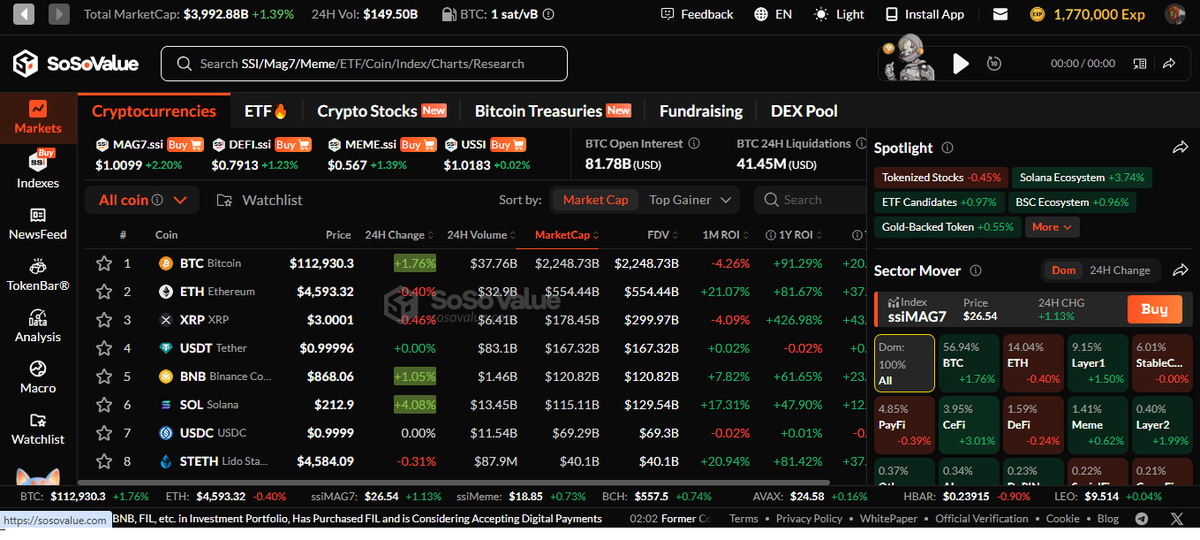Click Feedback in the top bar
Viewport: 1200px width, 540px height.
tap(697, 14)
